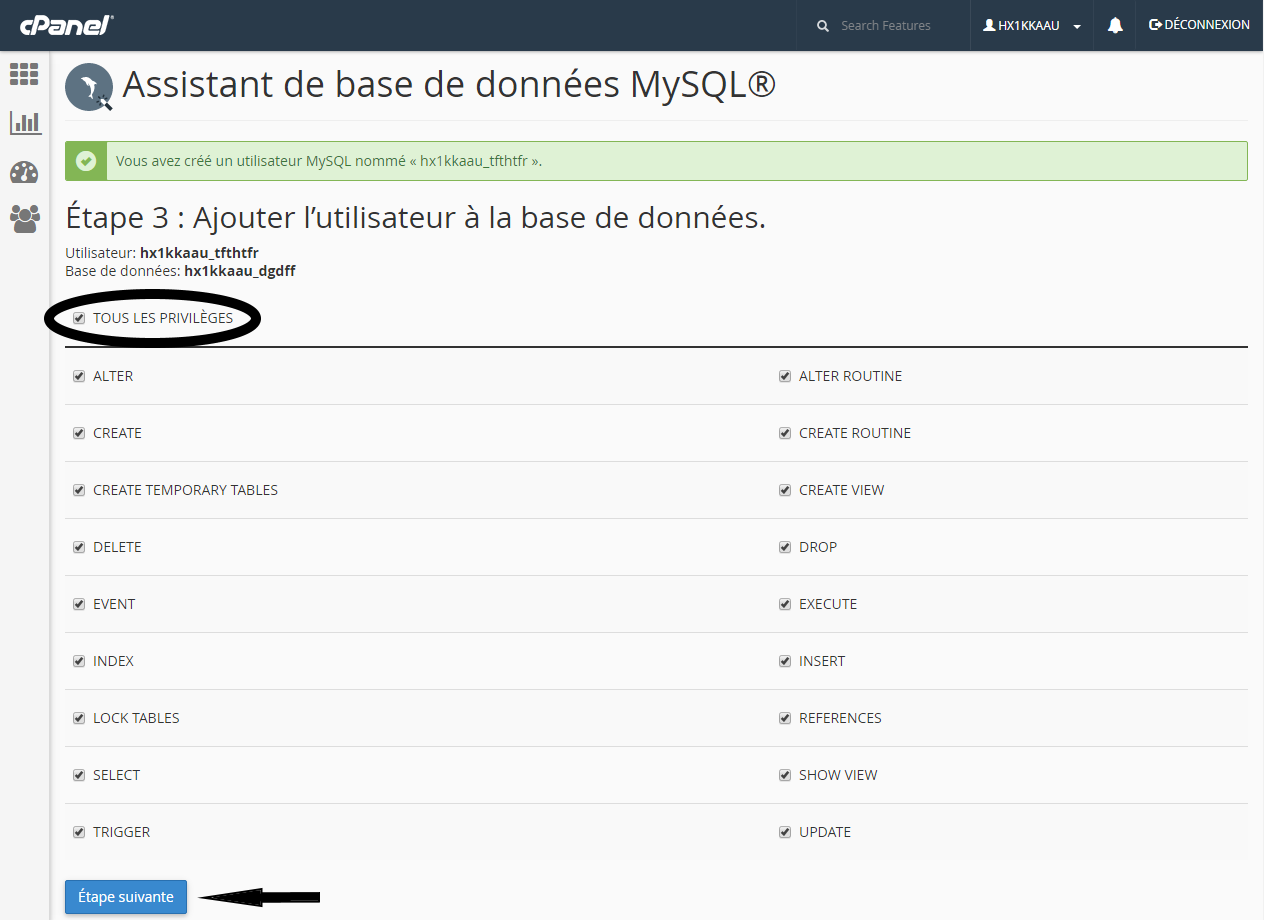Click the Étape 3 heading text

415,217
